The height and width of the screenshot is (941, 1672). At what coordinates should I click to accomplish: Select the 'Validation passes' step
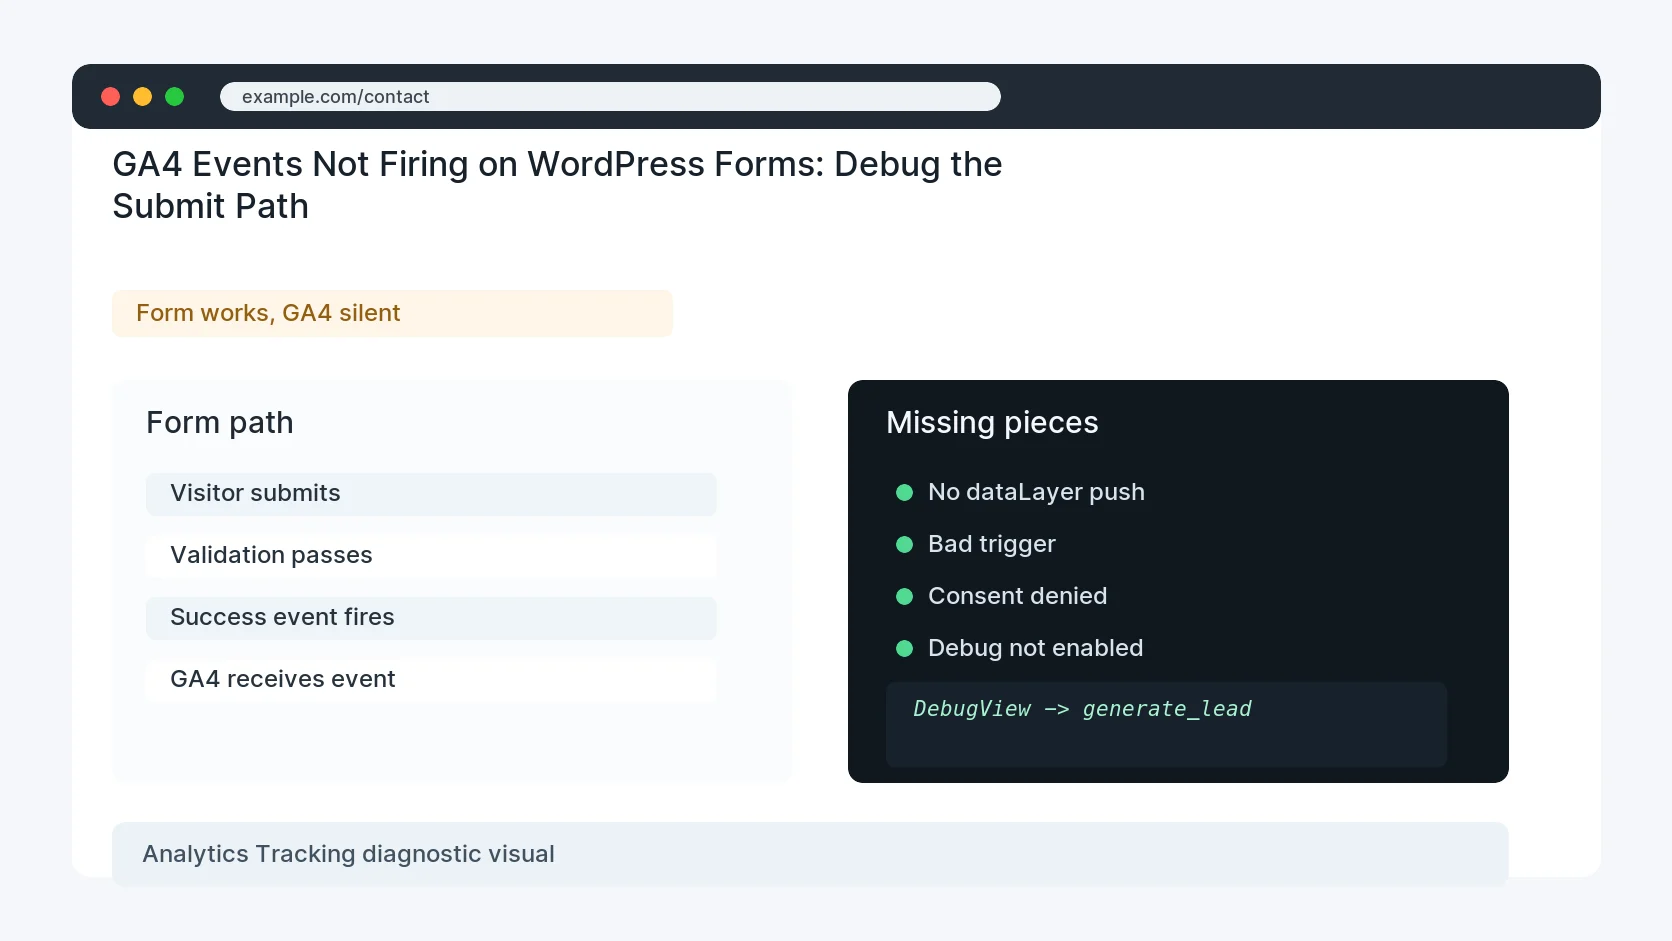[x=431, y=556]
